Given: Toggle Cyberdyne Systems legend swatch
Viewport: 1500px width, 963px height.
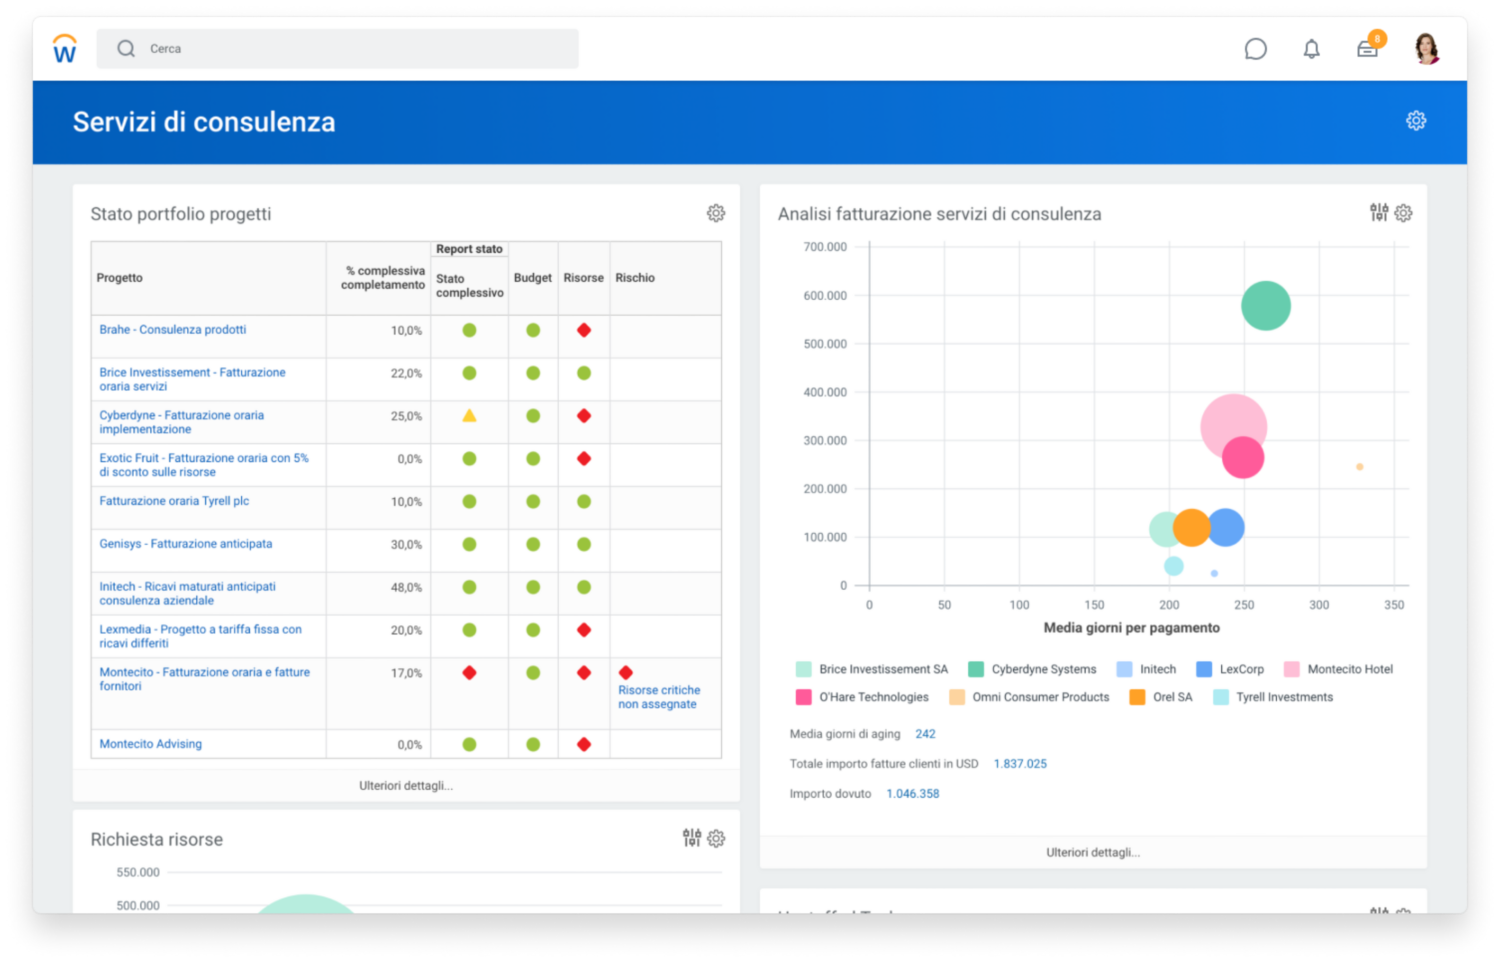Looking at the screenshot, I should [x=976, y=669].
